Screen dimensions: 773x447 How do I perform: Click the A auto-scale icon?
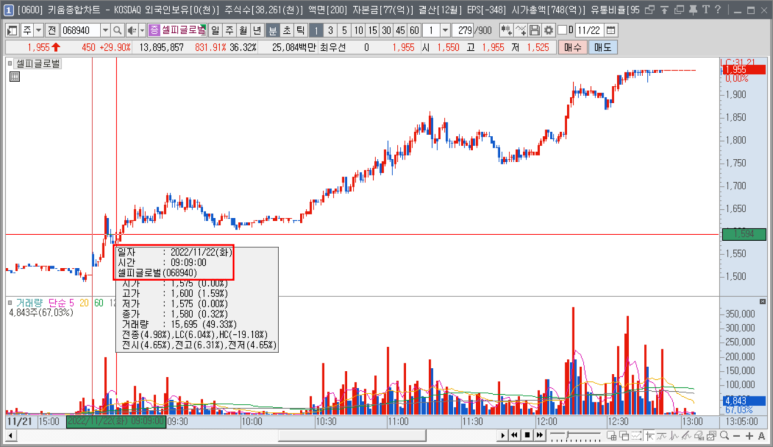[762, 435]
